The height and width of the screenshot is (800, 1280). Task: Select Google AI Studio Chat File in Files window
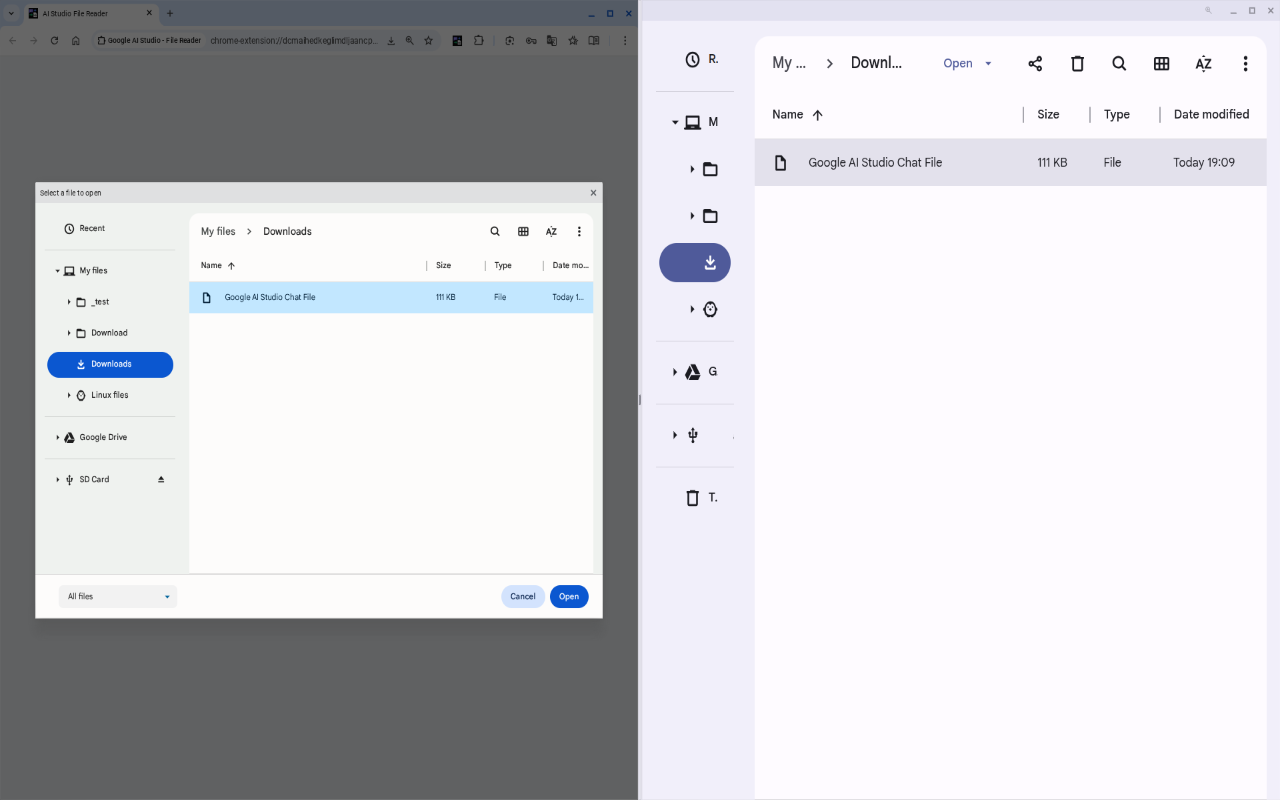(x=1010, y=163)
